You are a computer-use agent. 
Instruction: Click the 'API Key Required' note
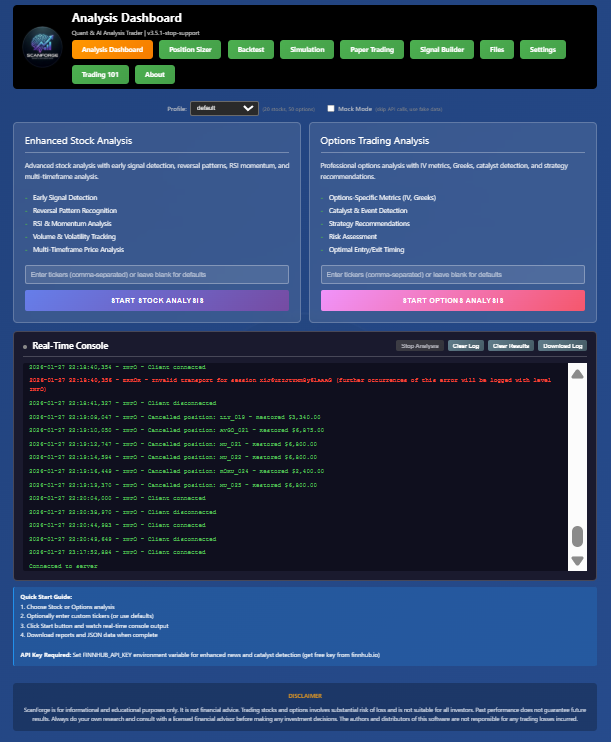pos(200,655)
